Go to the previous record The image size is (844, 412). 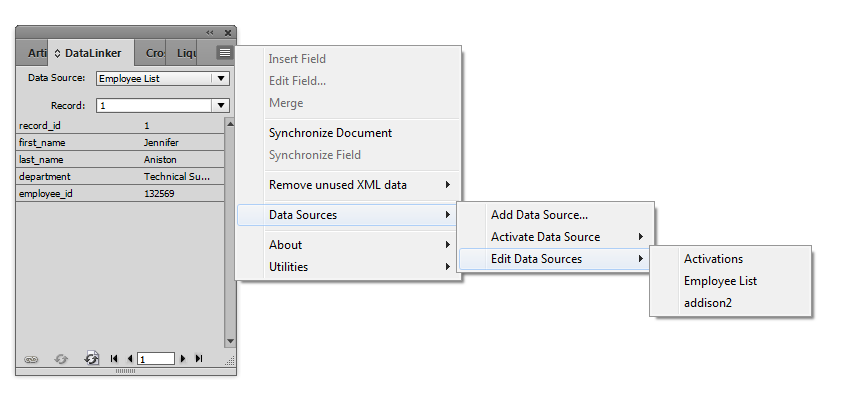[130, 359]
